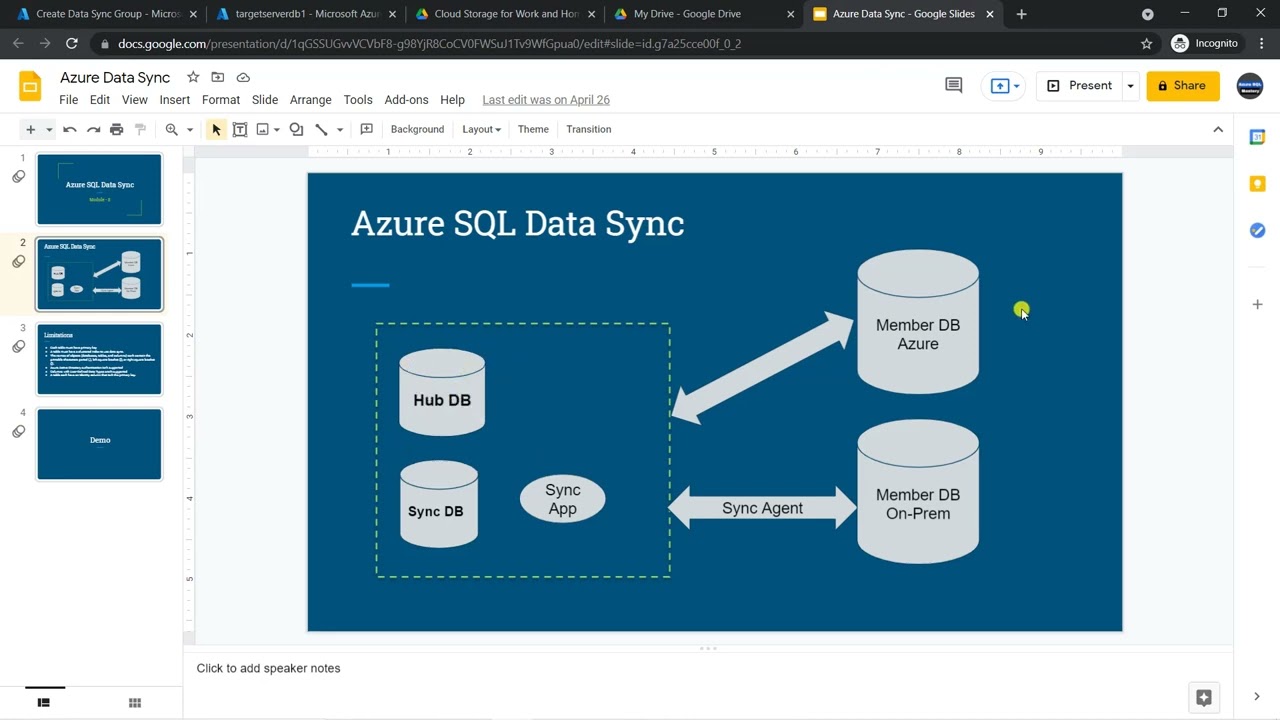1280x720 pixels.
Task: Open Present options dropdown arrow
Action: (1130, 86)
